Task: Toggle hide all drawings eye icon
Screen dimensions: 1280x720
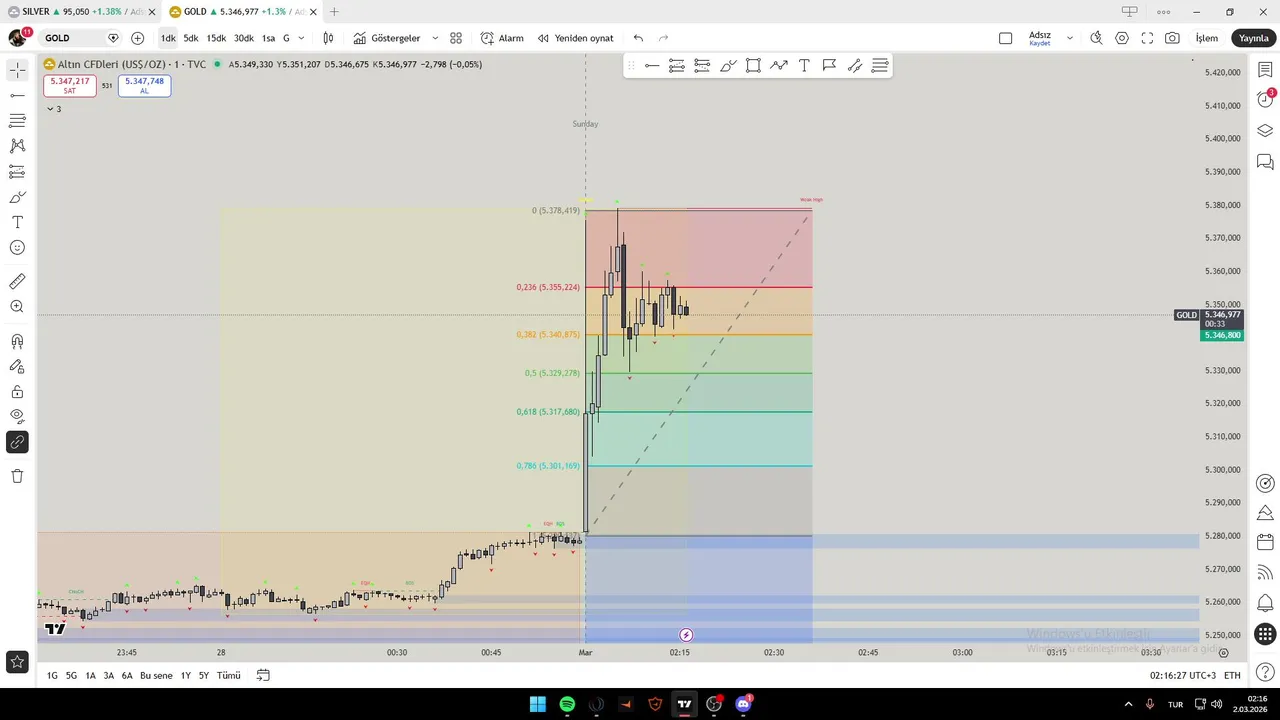Action: tap(17, 416)
